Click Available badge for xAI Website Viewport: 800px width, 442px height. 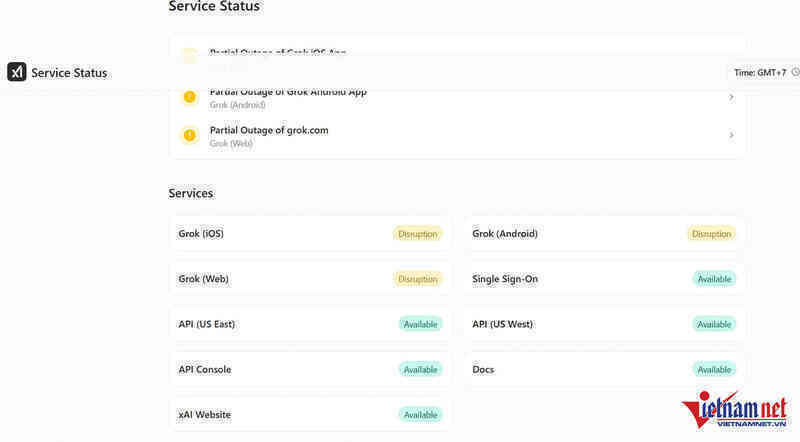coord(420,415)
